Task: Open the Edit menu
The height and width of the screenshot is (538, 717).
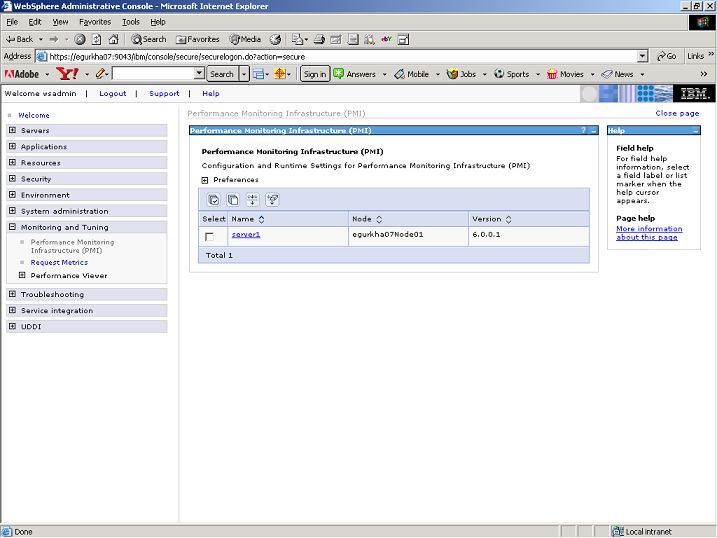Action: coord(35,22)
